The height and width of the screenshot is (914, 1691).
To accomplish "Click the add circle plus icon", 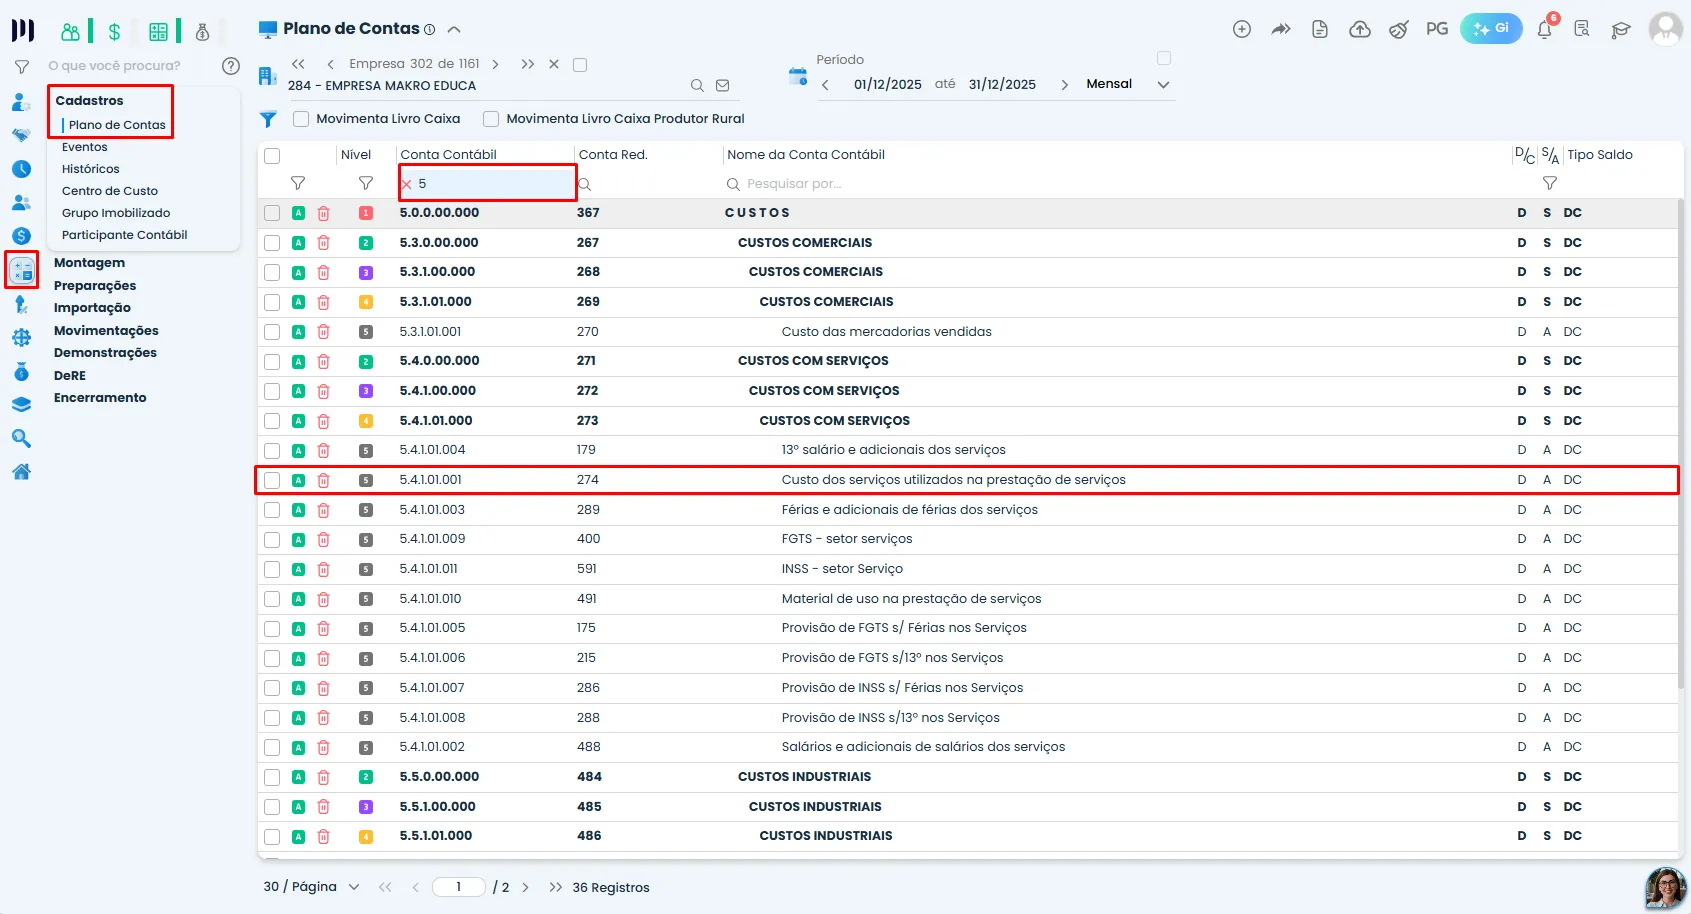I will coord(1242,29).
